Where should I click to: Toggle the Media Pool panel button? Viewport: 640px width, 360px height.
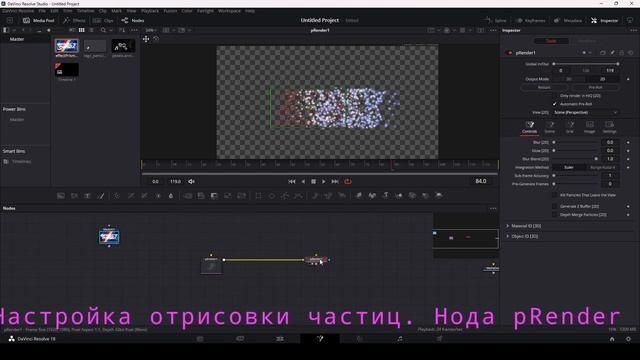39,20
